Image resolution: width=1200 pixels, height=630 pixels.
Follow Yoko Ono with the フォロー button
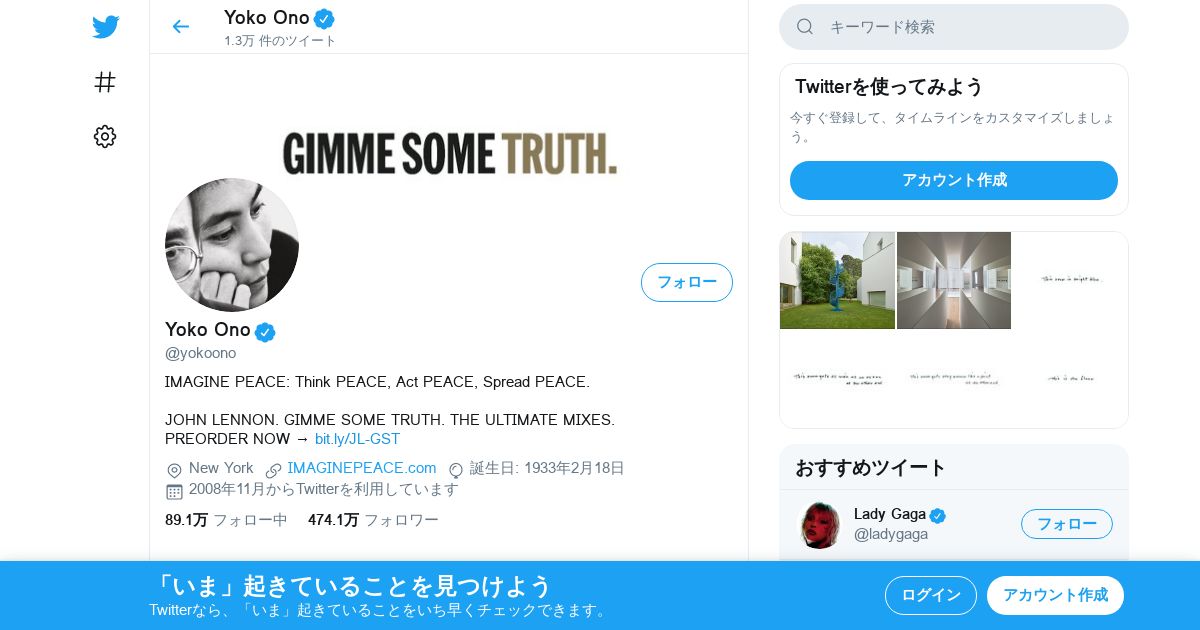[687, 282]
